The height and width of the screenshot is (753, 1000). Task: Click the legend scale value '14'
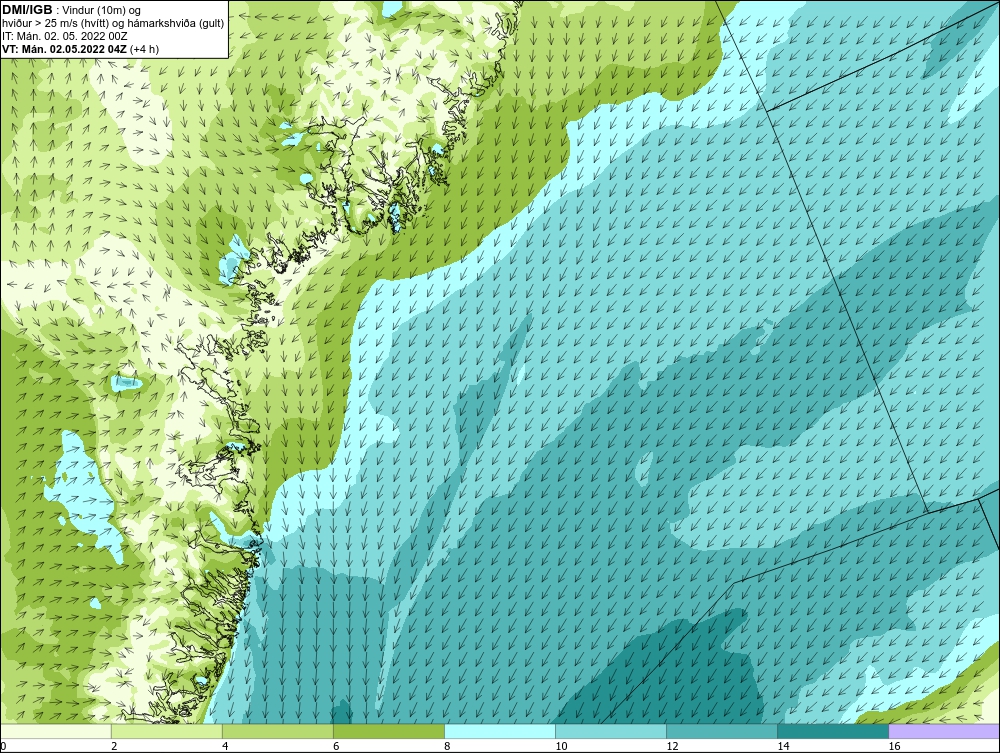[783, 746]
